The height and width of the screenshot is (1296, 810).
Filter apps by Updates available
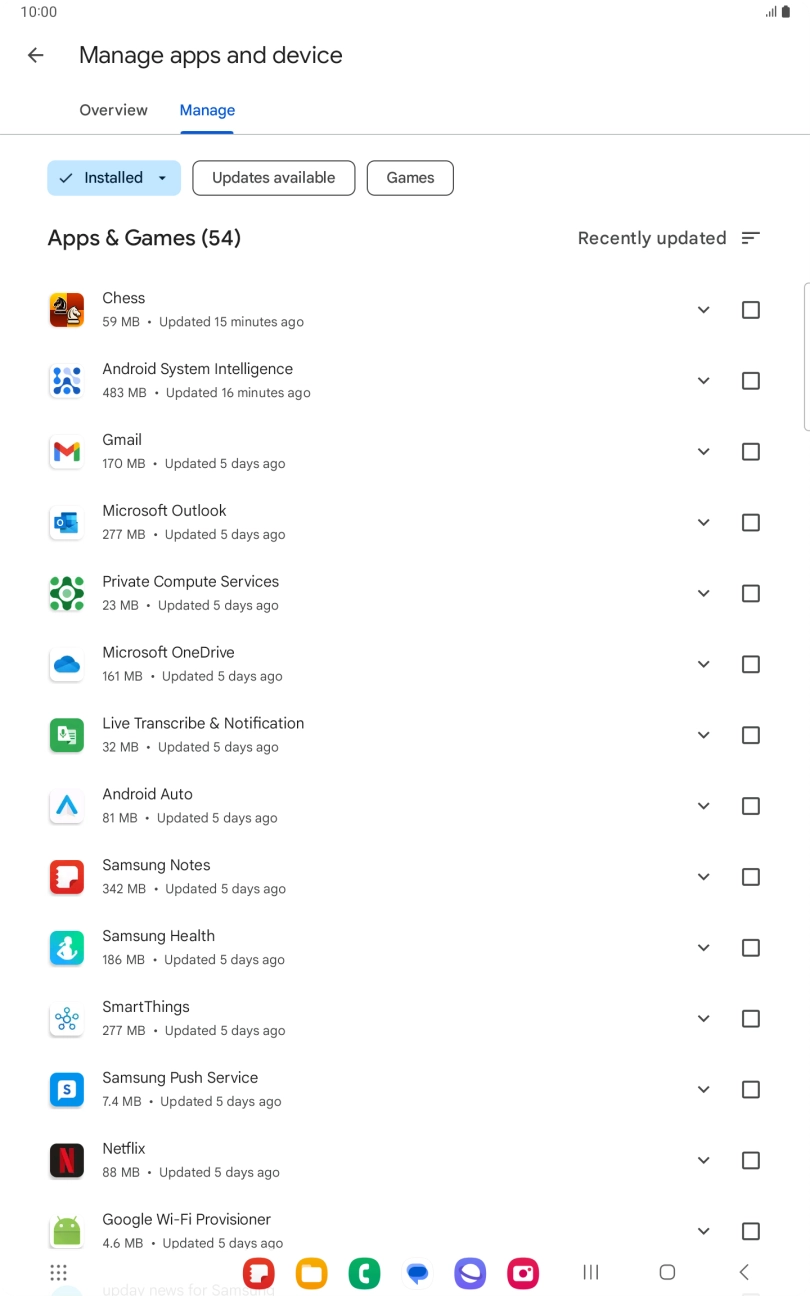(273, 177)
